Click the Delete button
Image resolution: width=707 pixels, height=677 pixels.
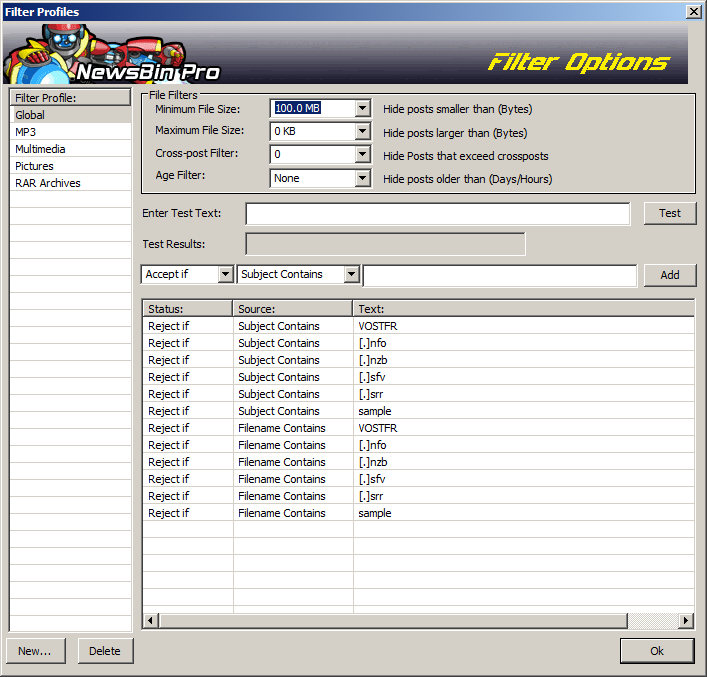105,651
